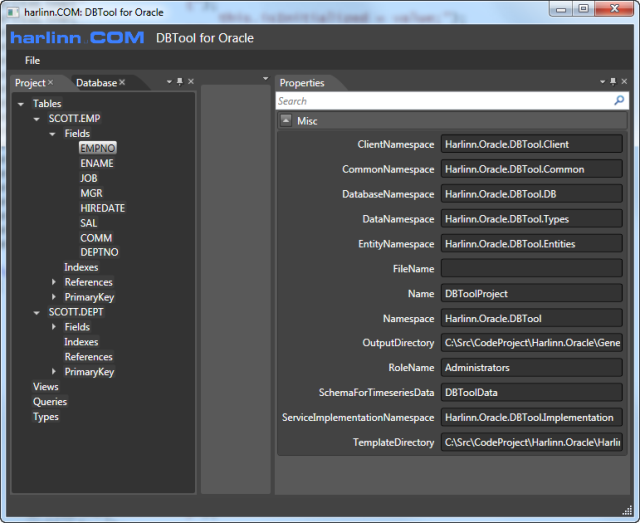Select Indexes under SCOTT.EMP
This screenshot has width=640, height=523.
(81, 267)
